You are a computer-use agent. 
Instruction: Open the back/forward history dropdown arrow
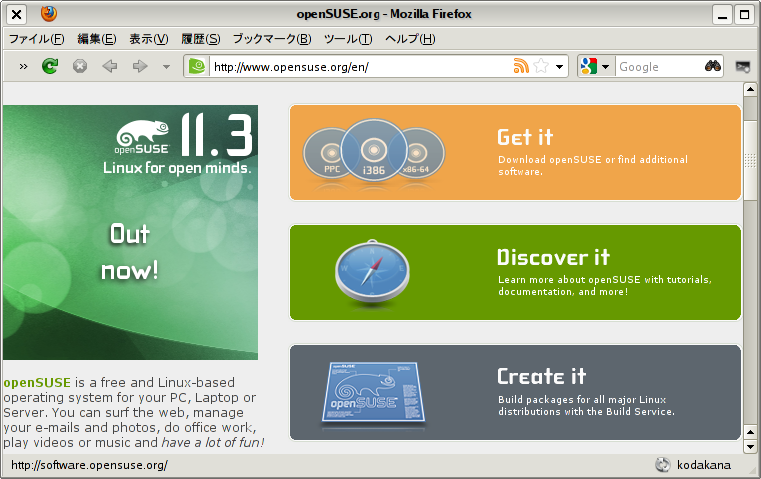pyautogui.click(x=166, y=66)
